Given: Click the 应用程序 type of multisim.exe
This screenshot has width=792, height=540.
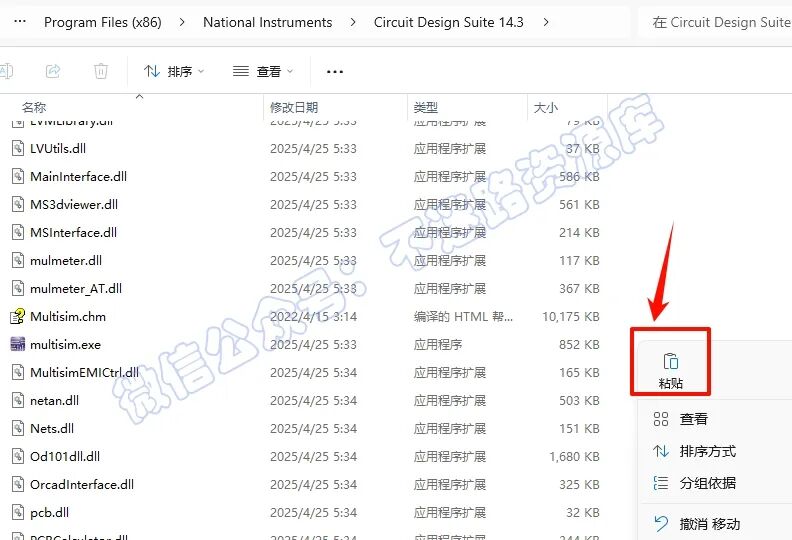Looking at the screenshot, I should click(437, 345).
